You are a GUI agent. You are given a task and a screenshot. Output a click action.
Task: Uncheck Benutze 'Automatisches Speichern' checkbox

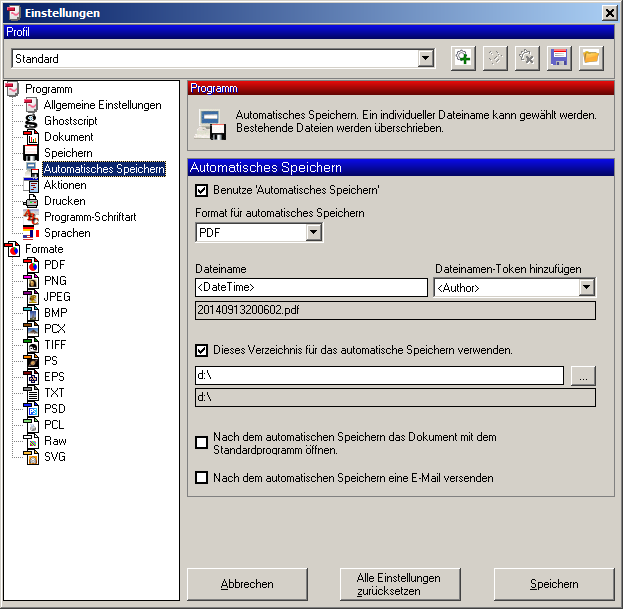click(201, 190)
